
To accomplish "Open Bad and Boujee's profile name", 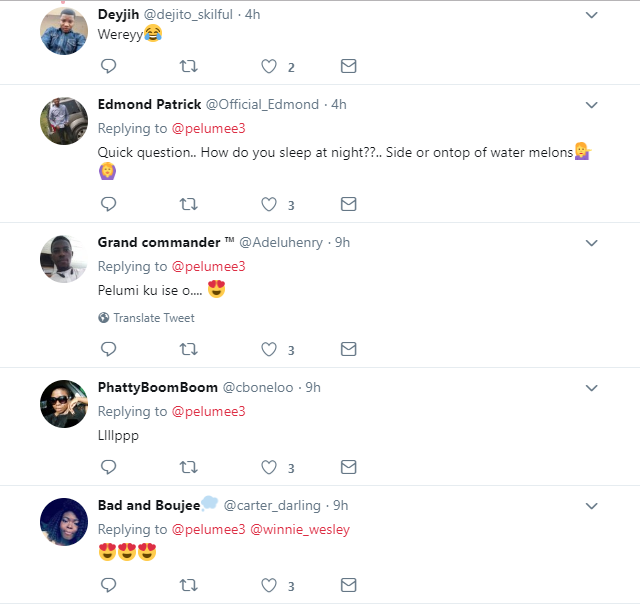I will [x=149, y=505].
